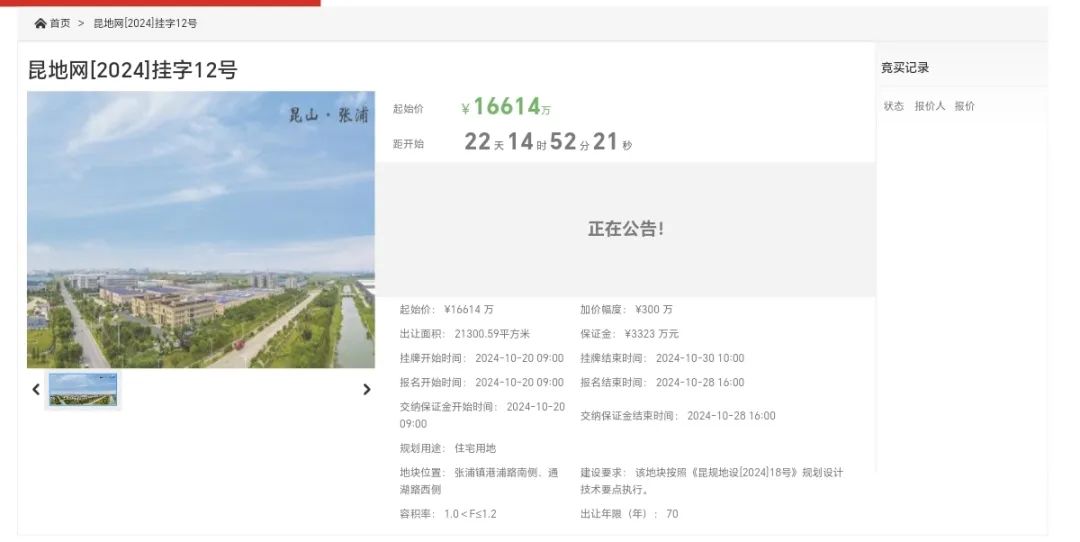Image resolution: width=1080 pixels, height=542 pixels.
Task: Click the 报价人 column header
Action: [929, 106]
